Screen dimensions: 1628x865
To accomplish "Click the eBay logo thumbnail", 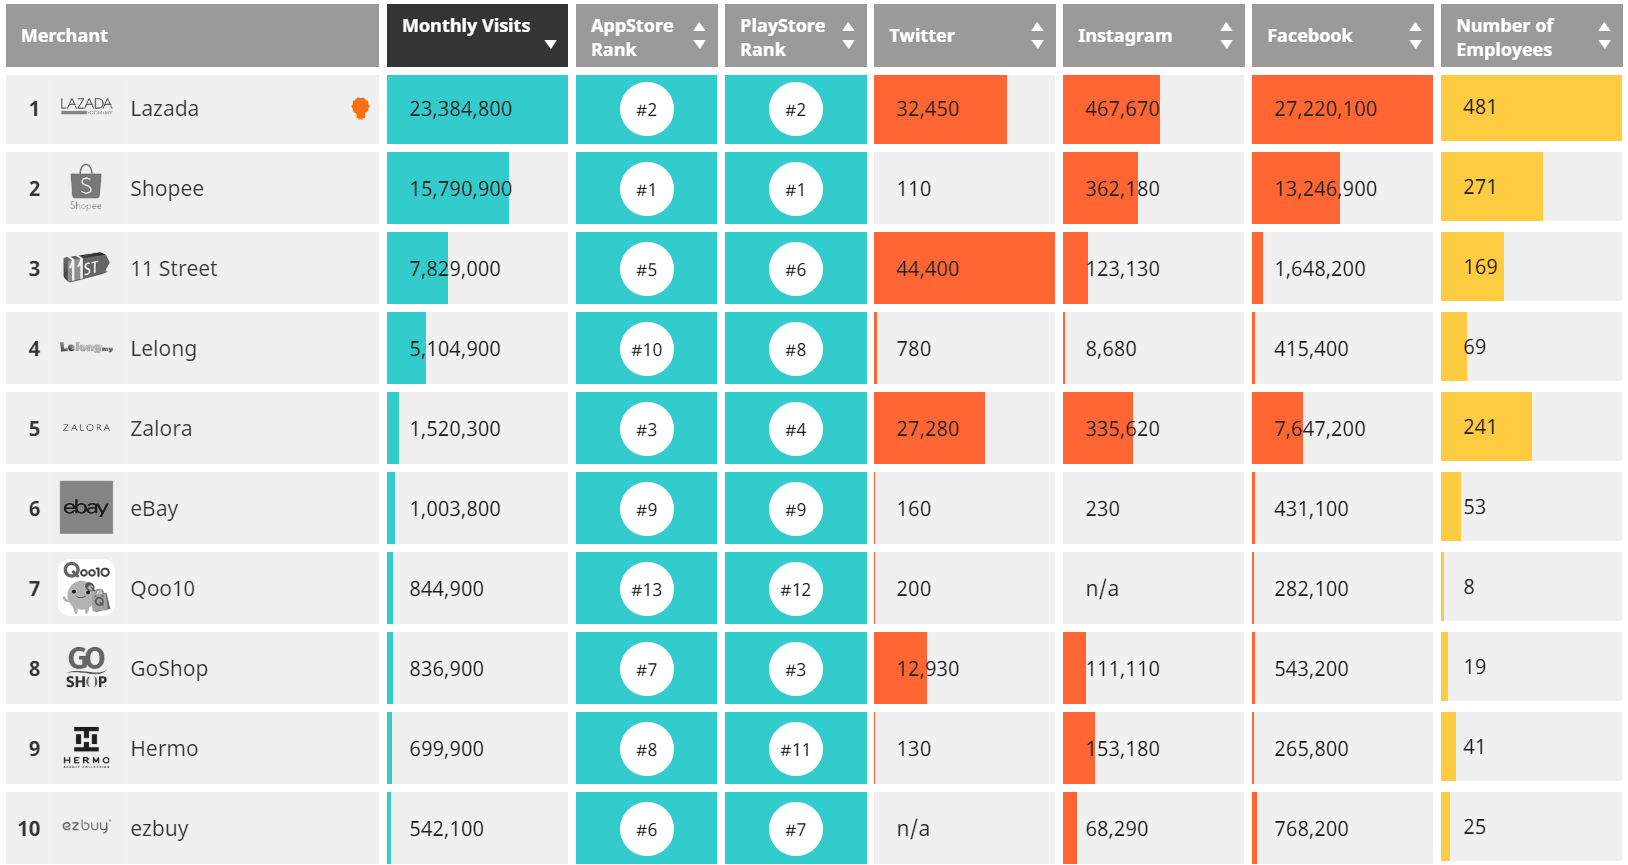I will coord(86,508).
